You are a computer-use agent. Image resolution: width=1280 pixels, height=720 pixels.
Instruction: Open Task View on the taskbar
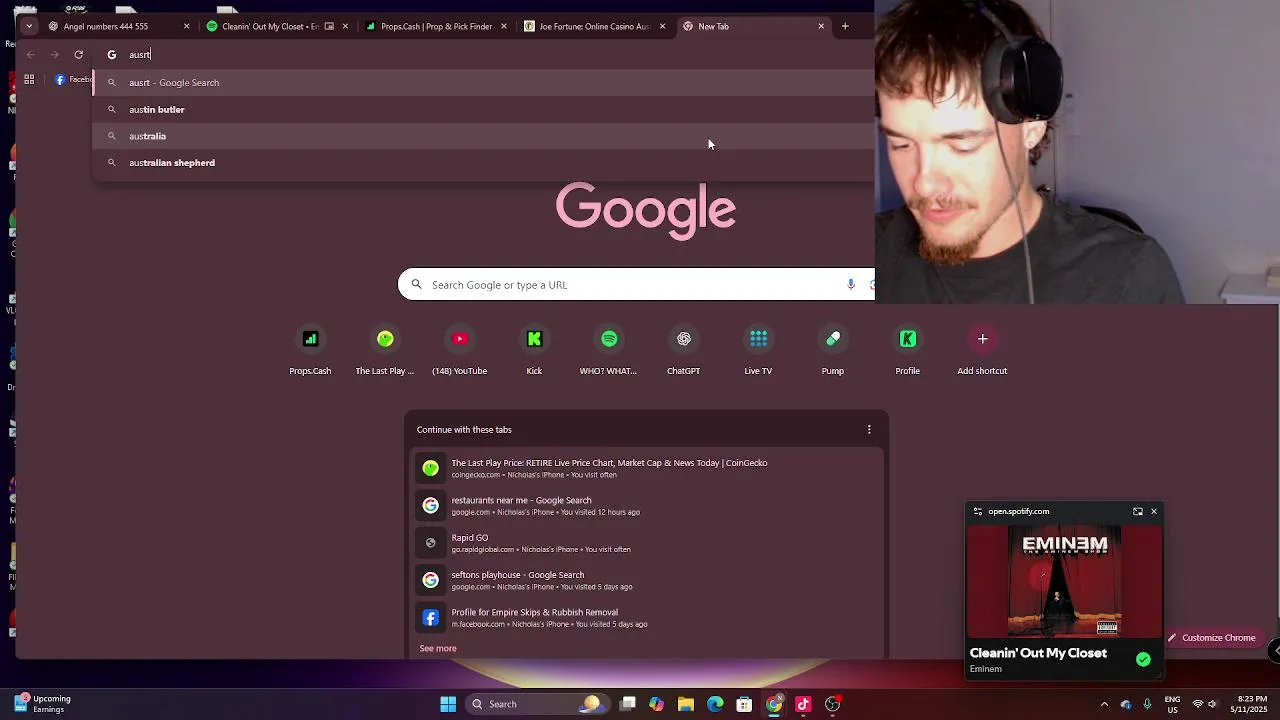tap(628, 704)
